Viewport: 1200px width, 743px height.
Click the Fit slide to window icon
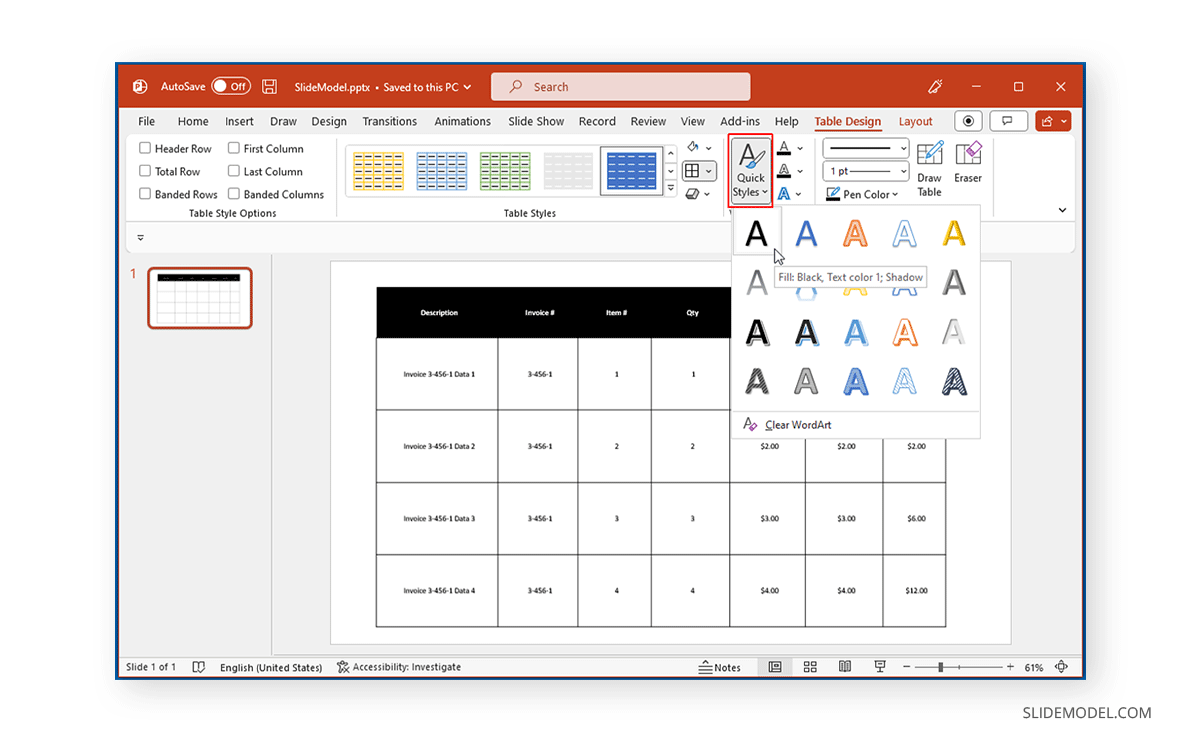(x=1061, y=667)
